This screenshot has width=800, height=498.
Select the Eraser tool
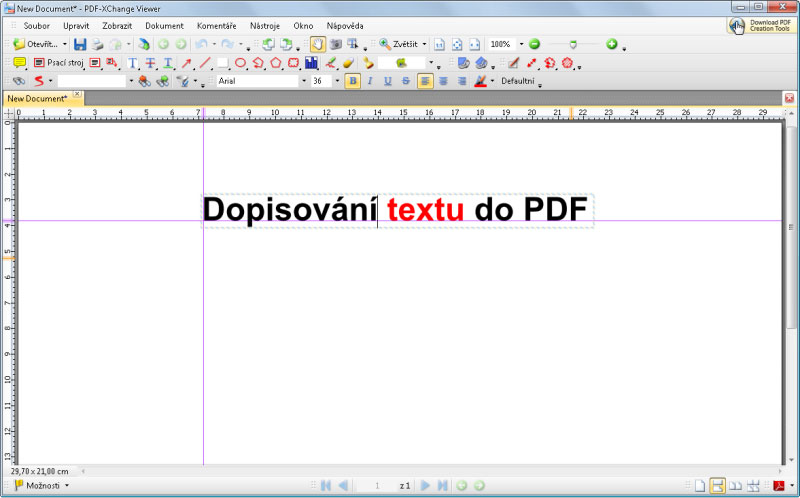[x=348, y=62]
